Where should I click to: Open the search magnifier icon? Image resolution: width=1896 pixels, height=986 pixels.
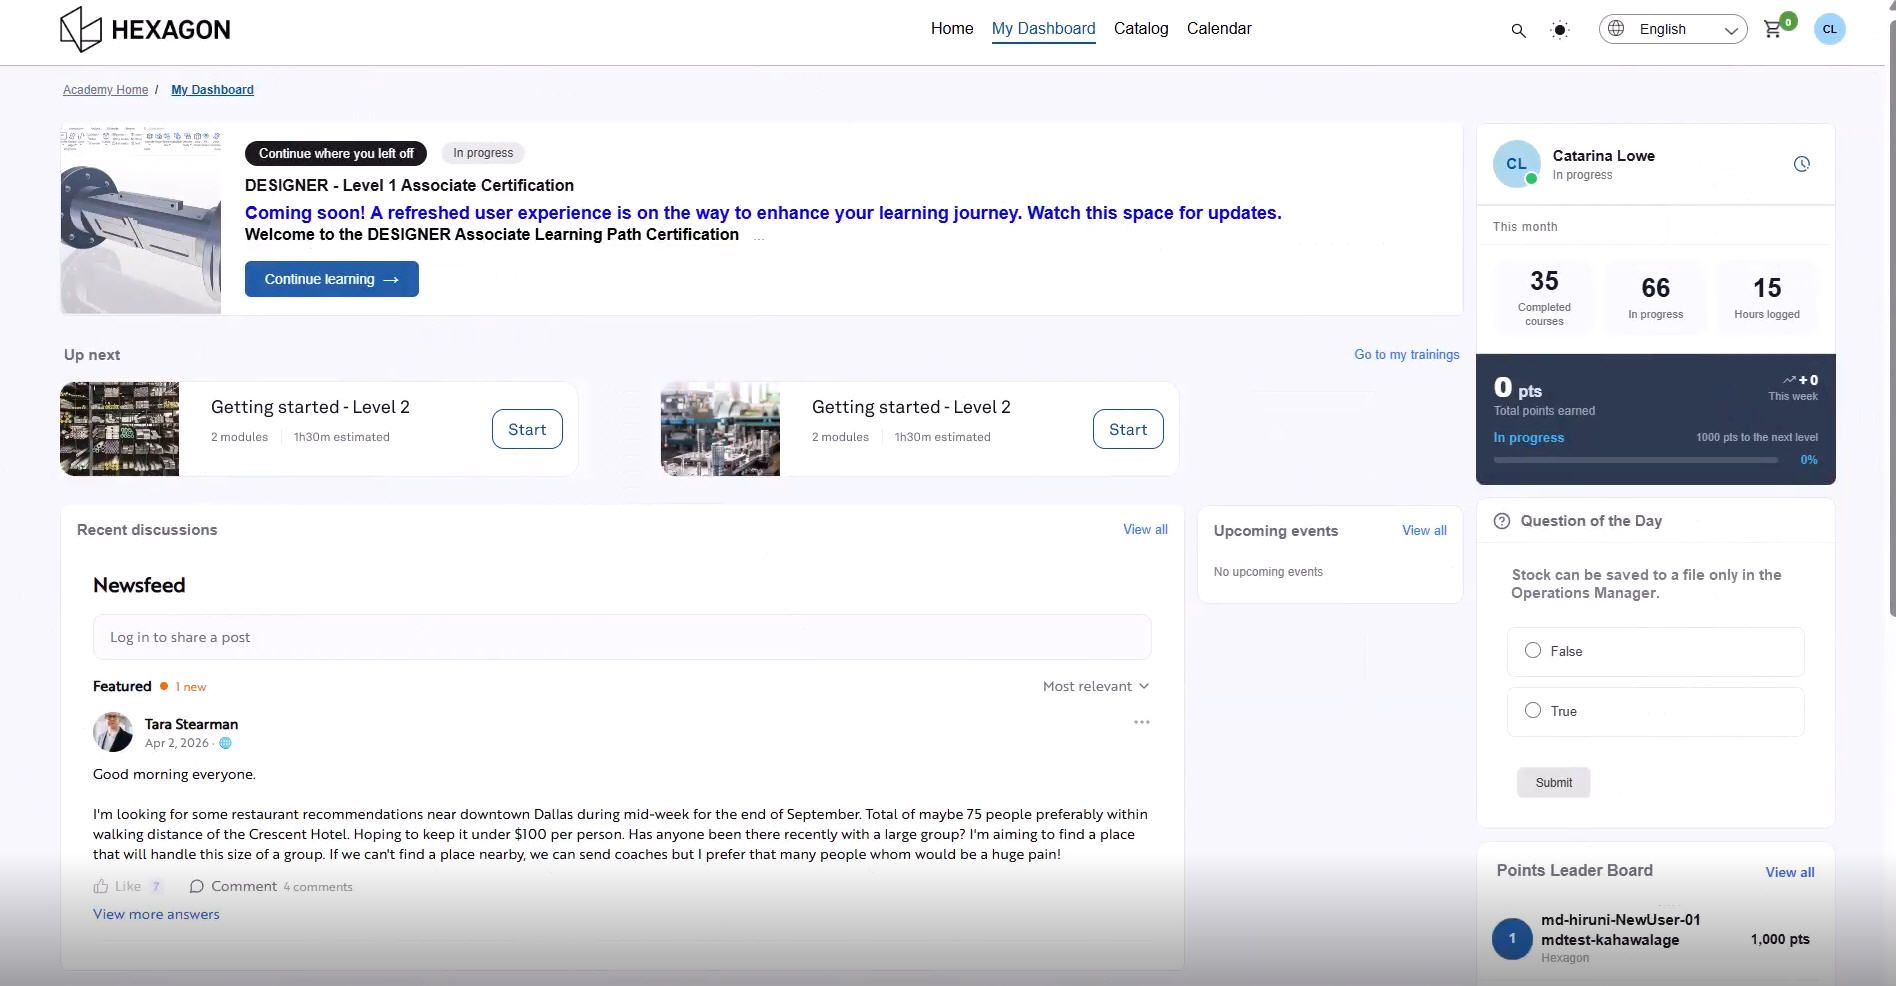1518,30
